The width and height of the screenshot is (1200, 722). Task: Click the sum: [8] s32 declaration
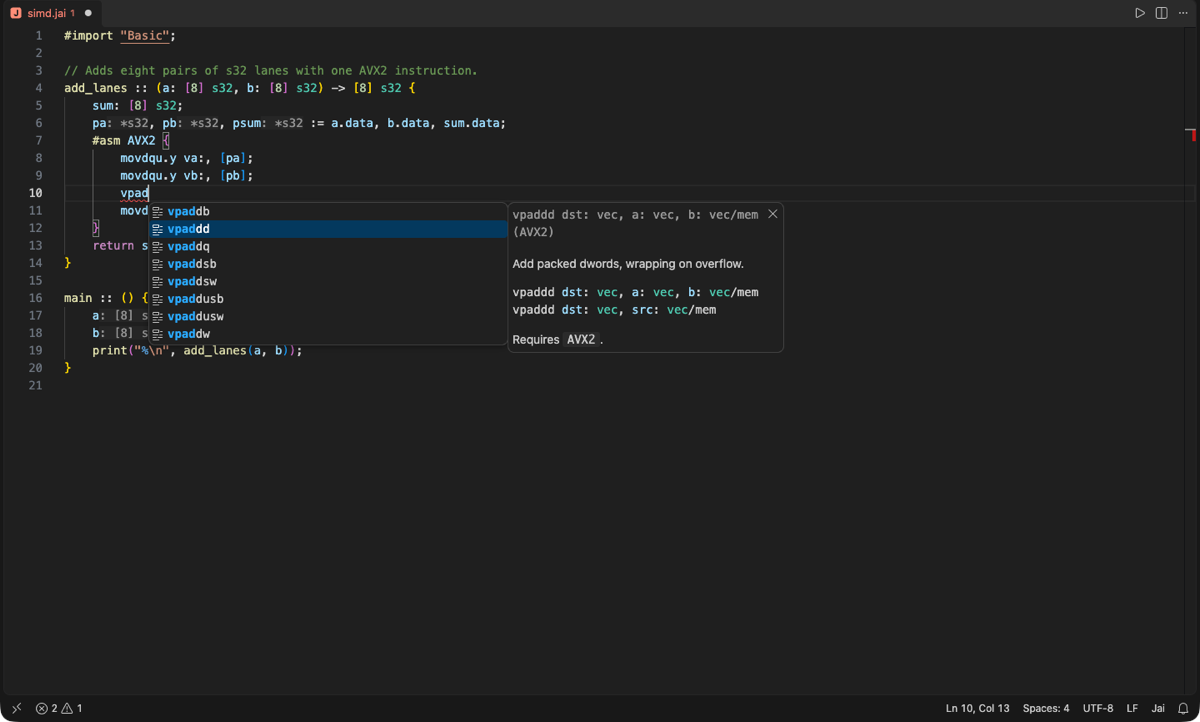138,106
